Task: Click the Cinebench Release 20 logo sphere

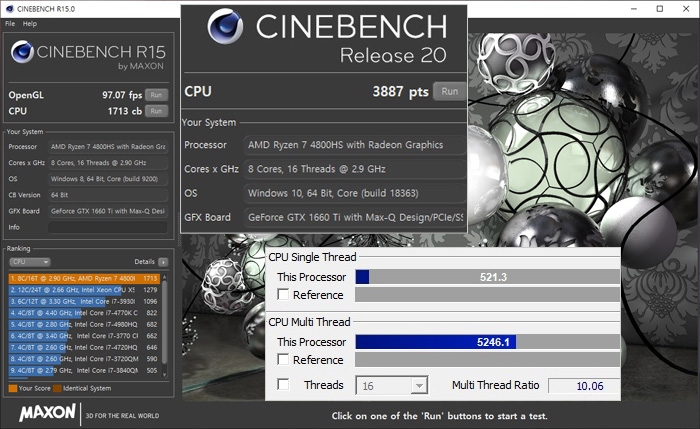Action: [225, 26]
